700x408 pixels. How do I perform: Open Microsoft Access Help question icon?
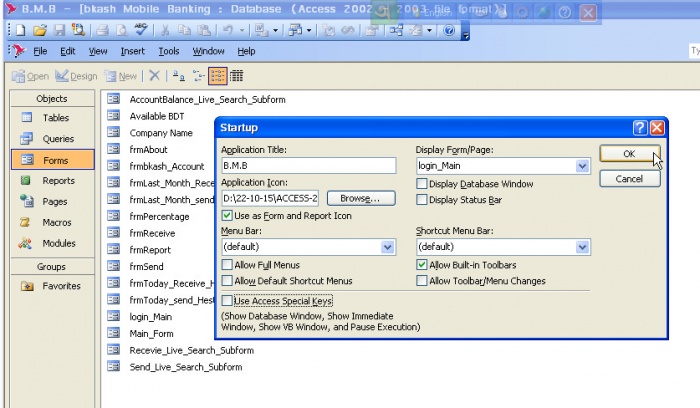(449, 30)
